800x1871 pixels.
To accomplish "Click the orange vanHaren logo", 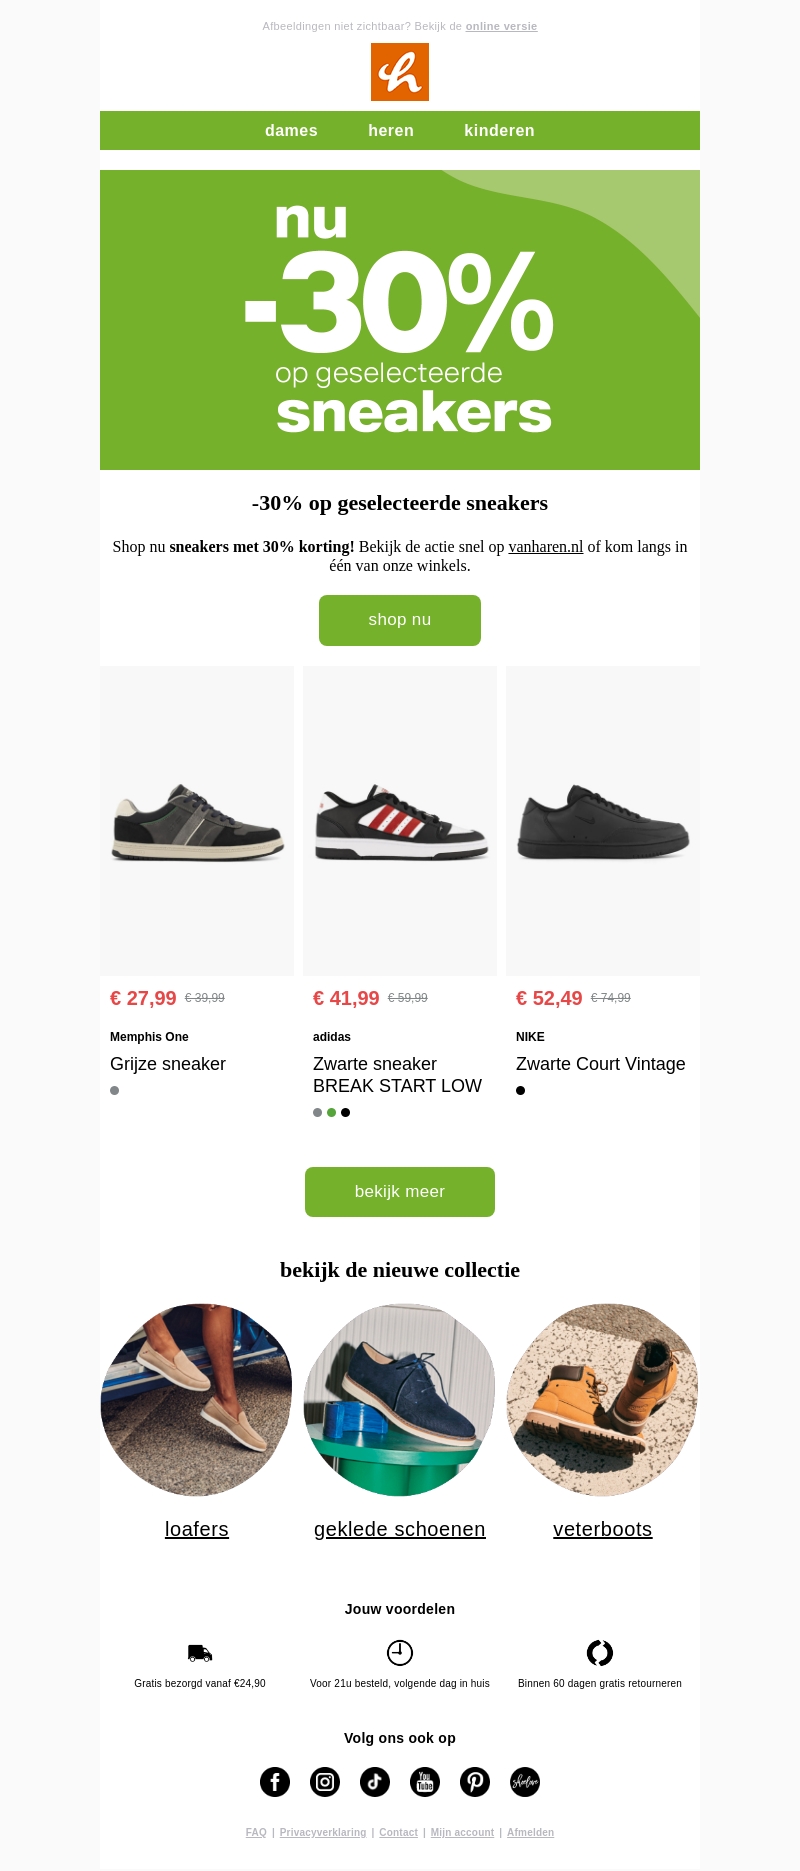I will tap(400, 72).
